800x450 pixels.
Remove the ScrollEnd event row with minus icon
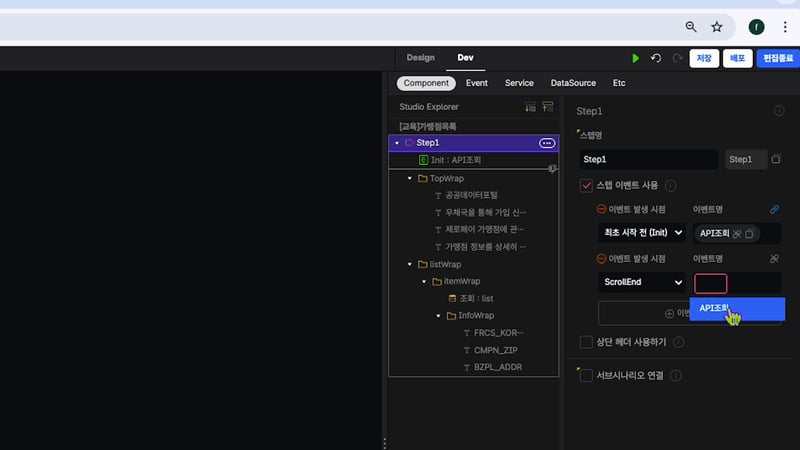click(x=601, y=259)
